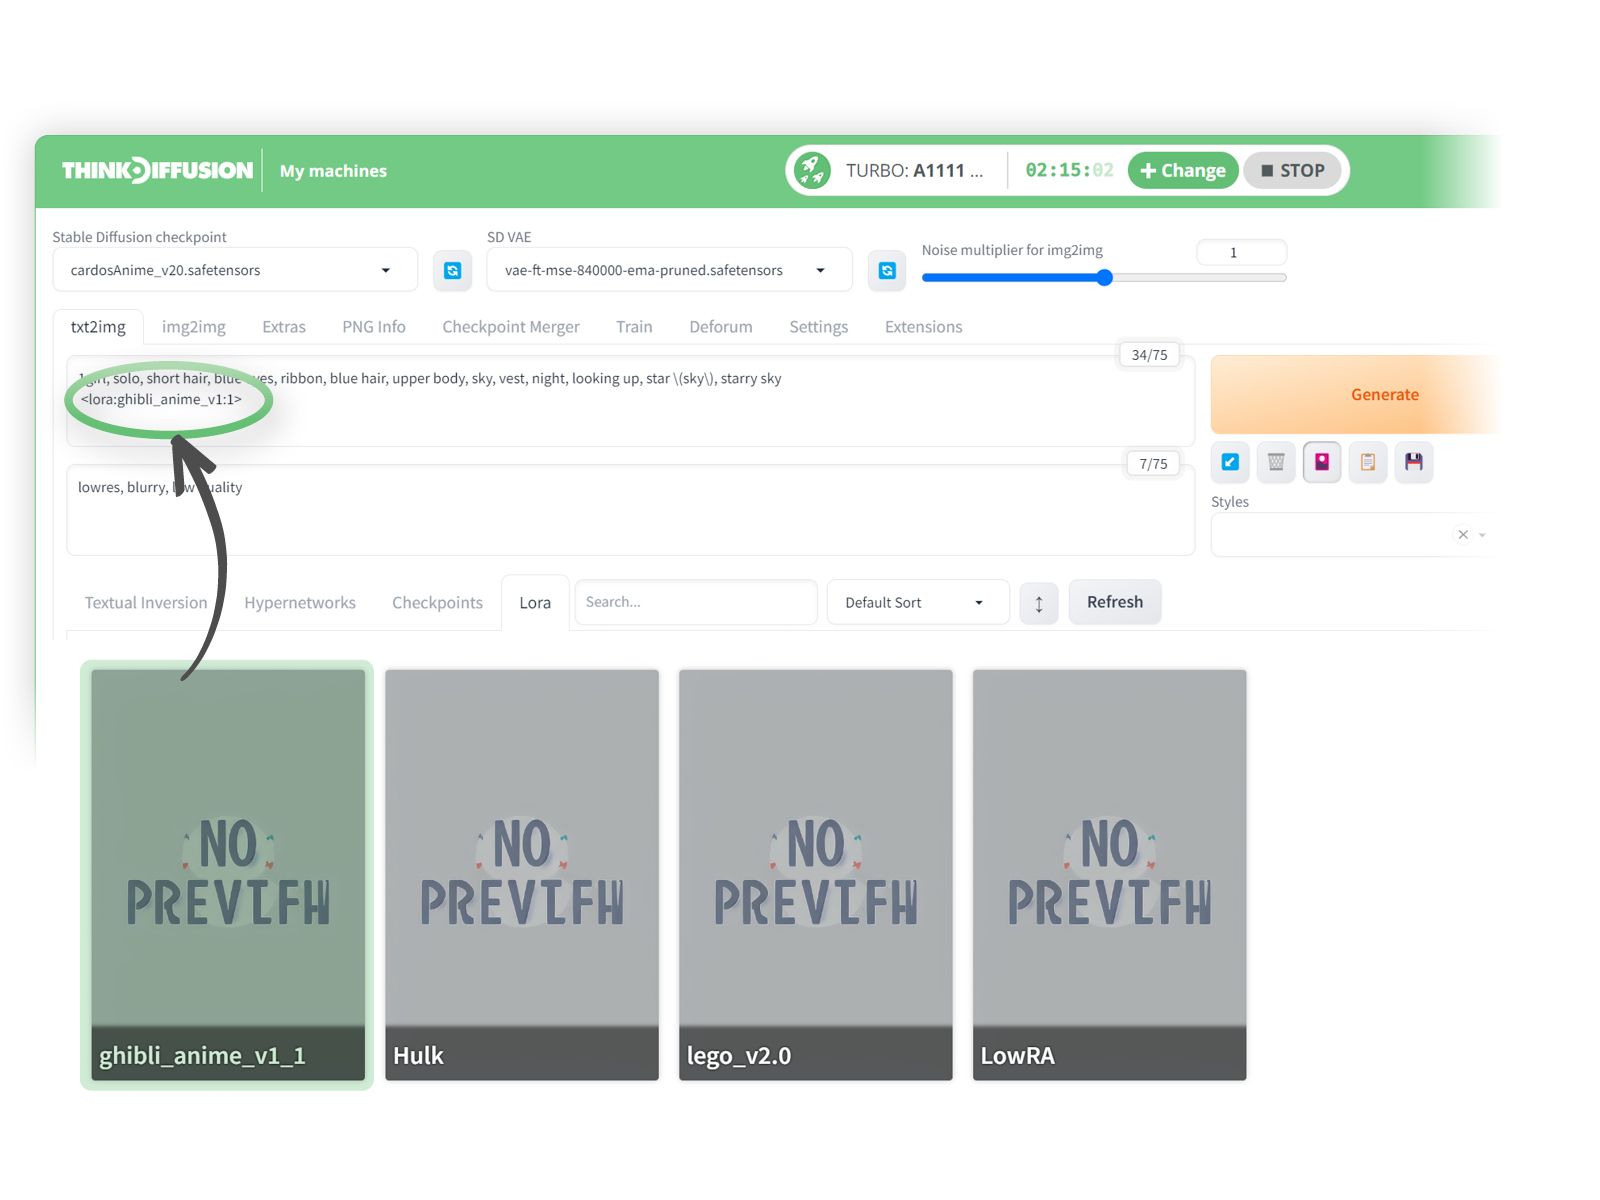Click the negative prompt text box
This screenshot has height=1200, width=1600.
[631, 510]
